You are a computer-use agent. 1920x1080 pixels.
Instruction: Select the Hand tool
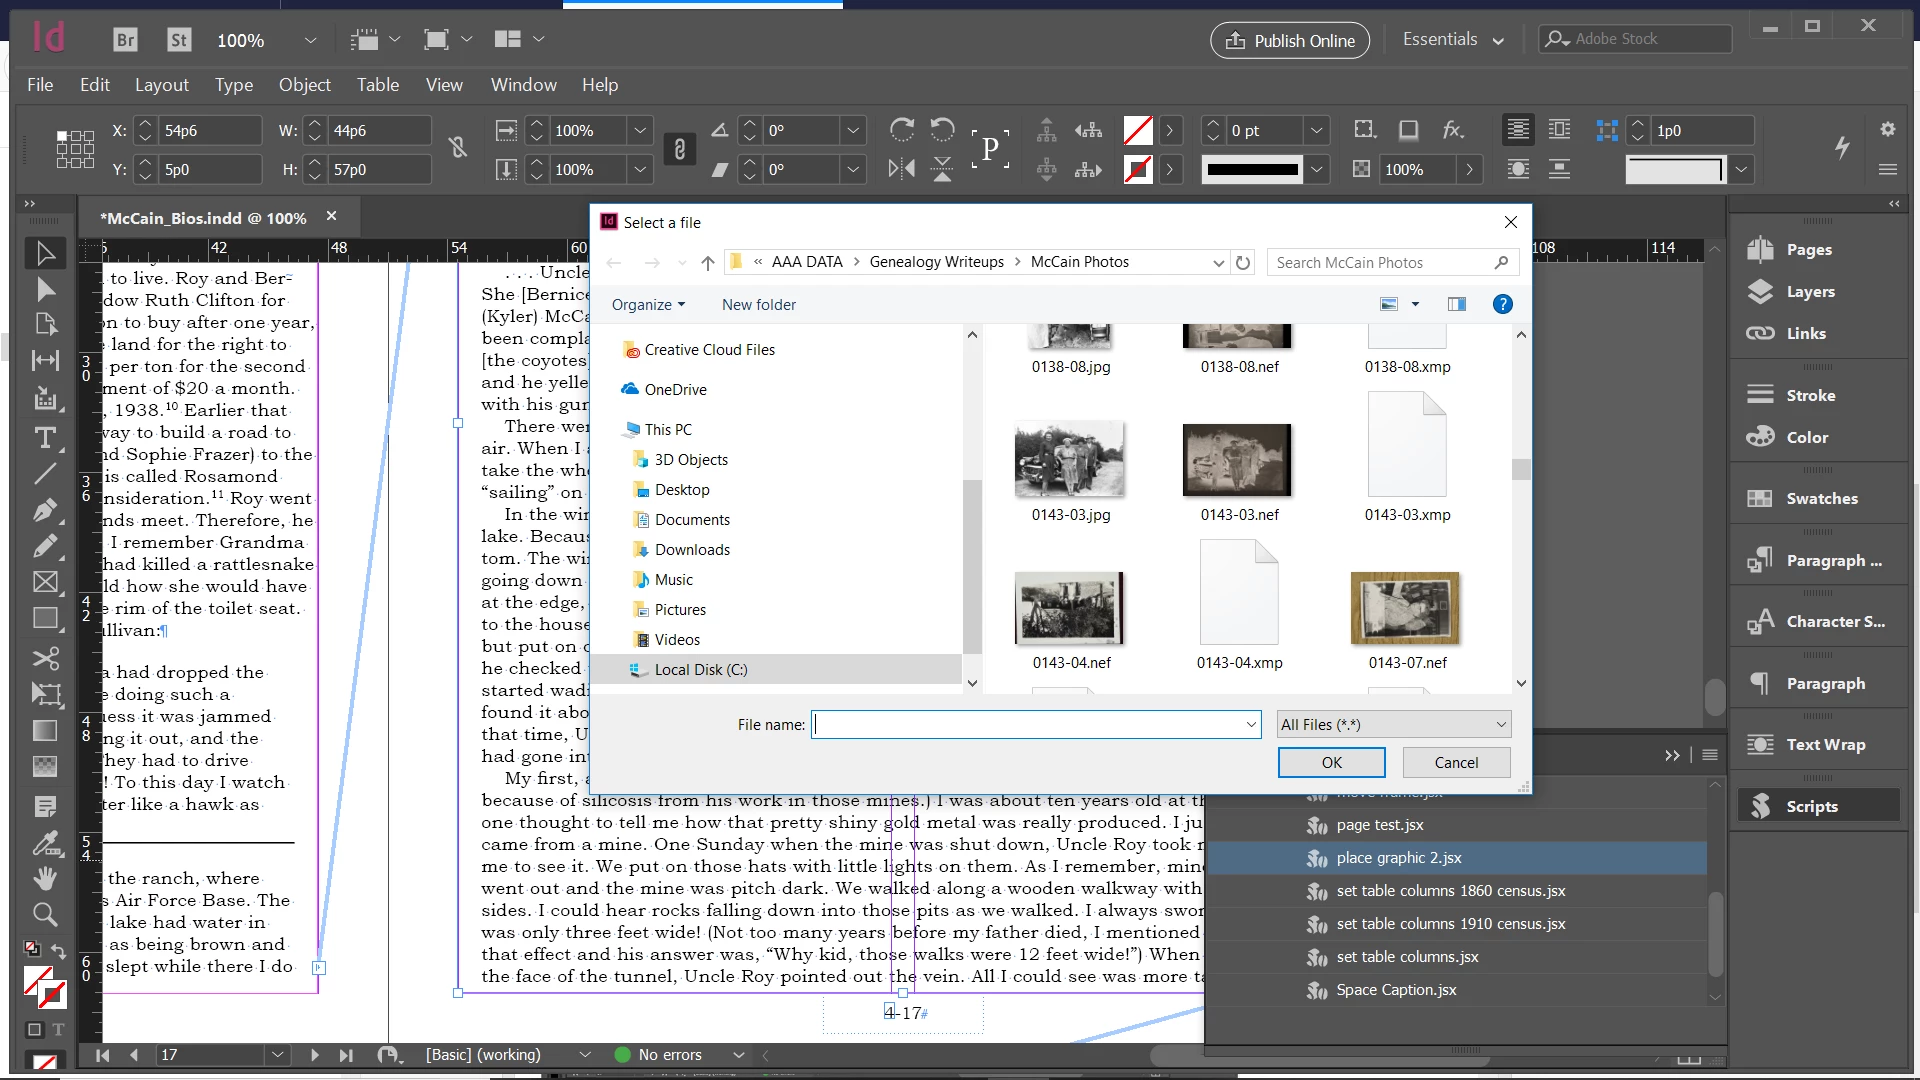tap(45, 879)
